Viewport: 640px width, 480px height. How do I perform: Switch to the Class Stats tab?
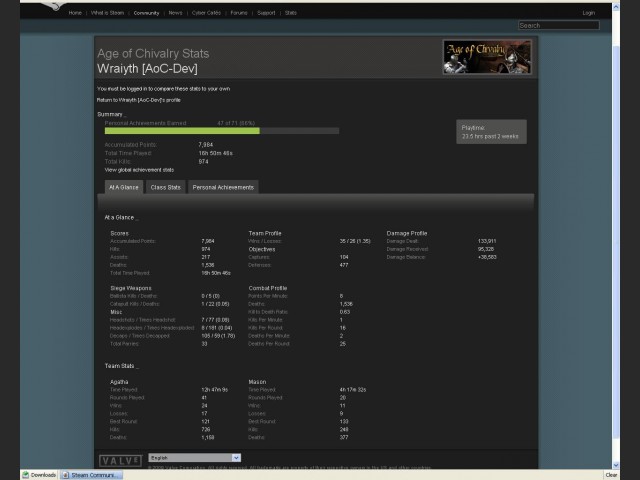pos(165,187)
